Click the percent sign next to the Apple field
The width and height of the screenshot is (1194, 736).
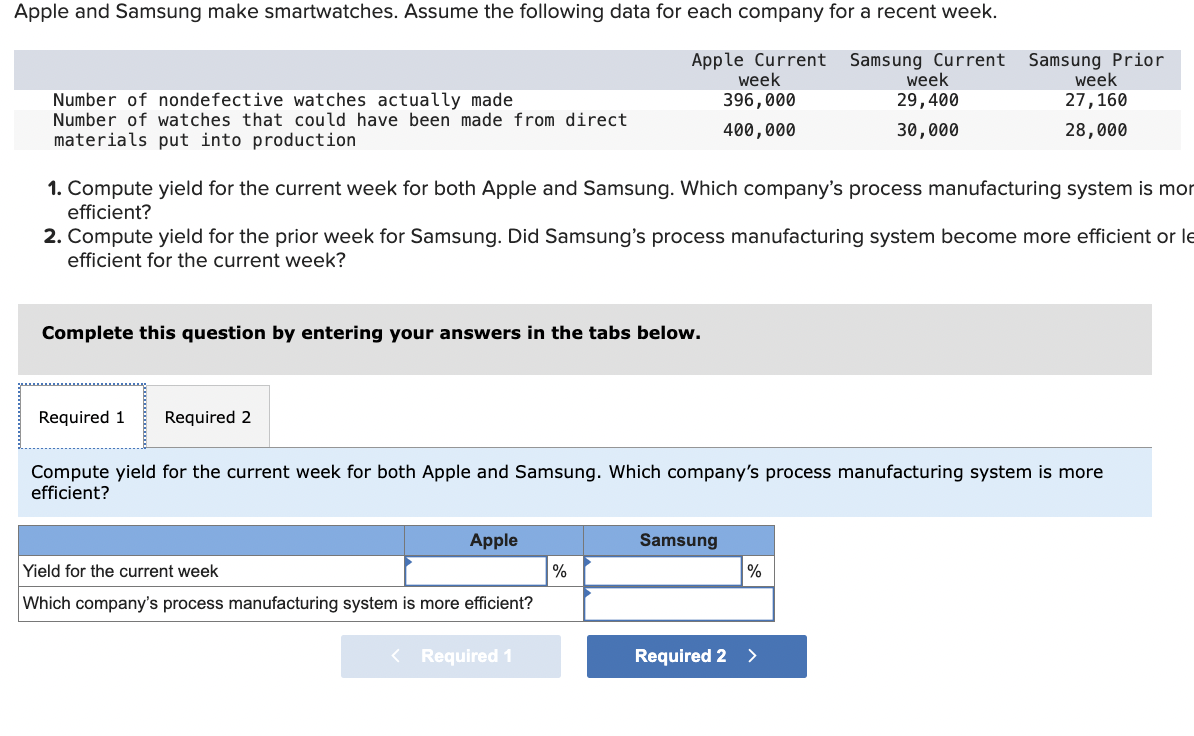[560, 571]
